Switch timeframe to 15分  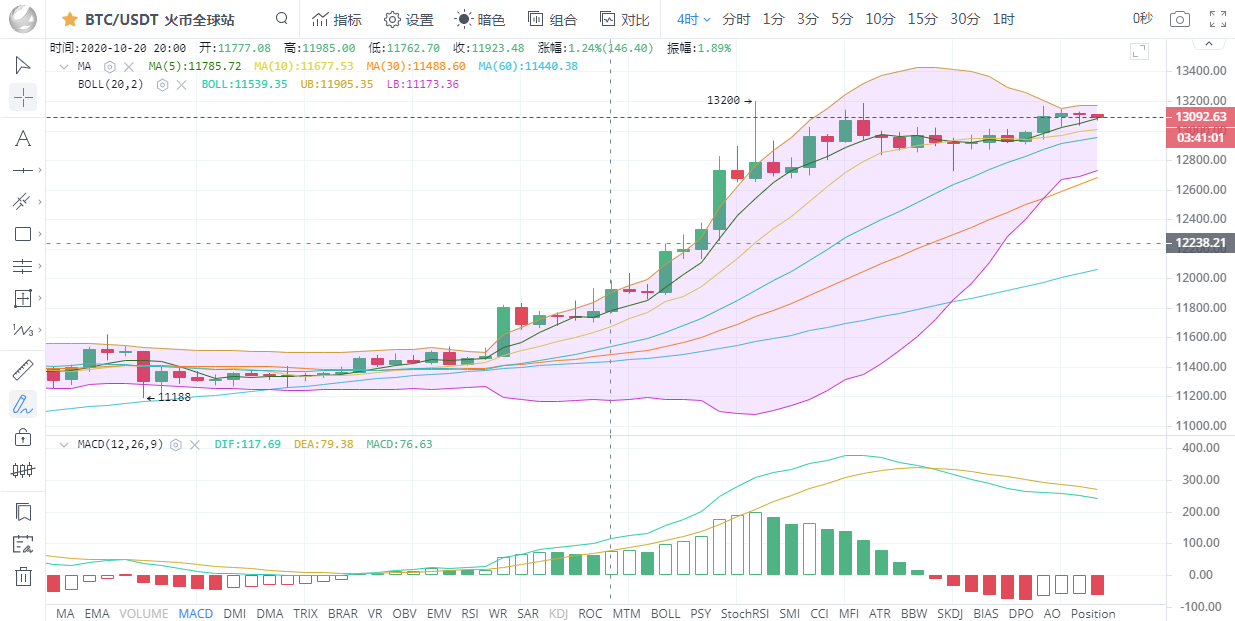click(921, 18)
